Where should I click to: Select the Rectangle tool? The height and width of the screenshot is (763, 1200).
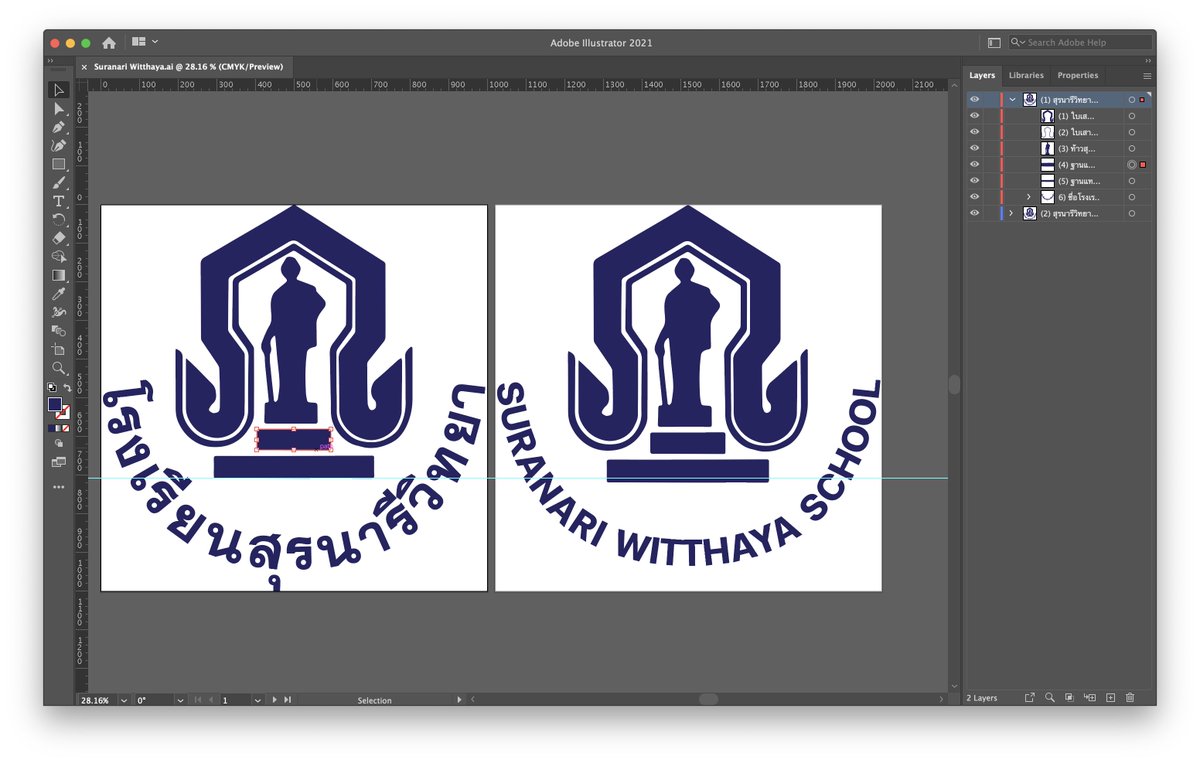[x=59, y=164]
